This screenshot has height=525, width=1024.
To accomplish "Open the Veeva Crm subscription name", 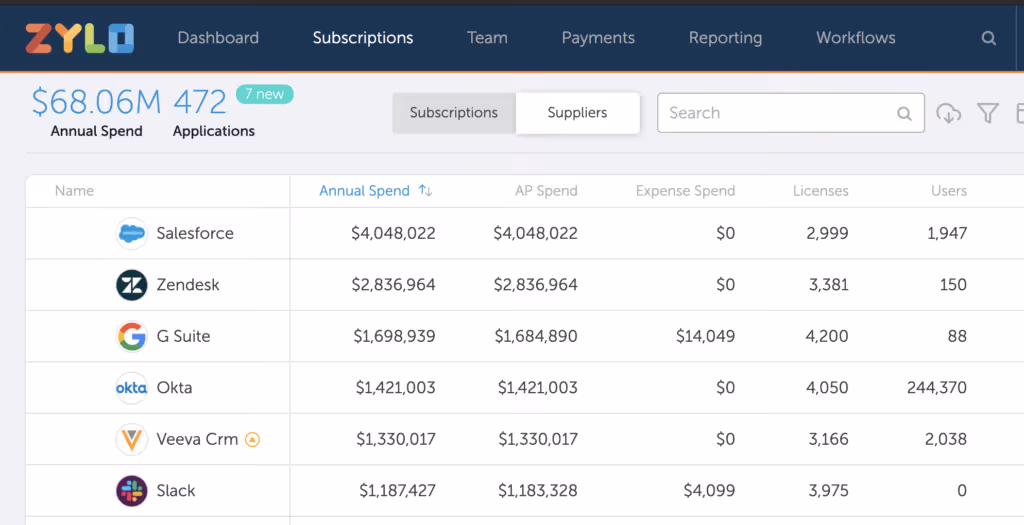I will click(x=197, y=439).
